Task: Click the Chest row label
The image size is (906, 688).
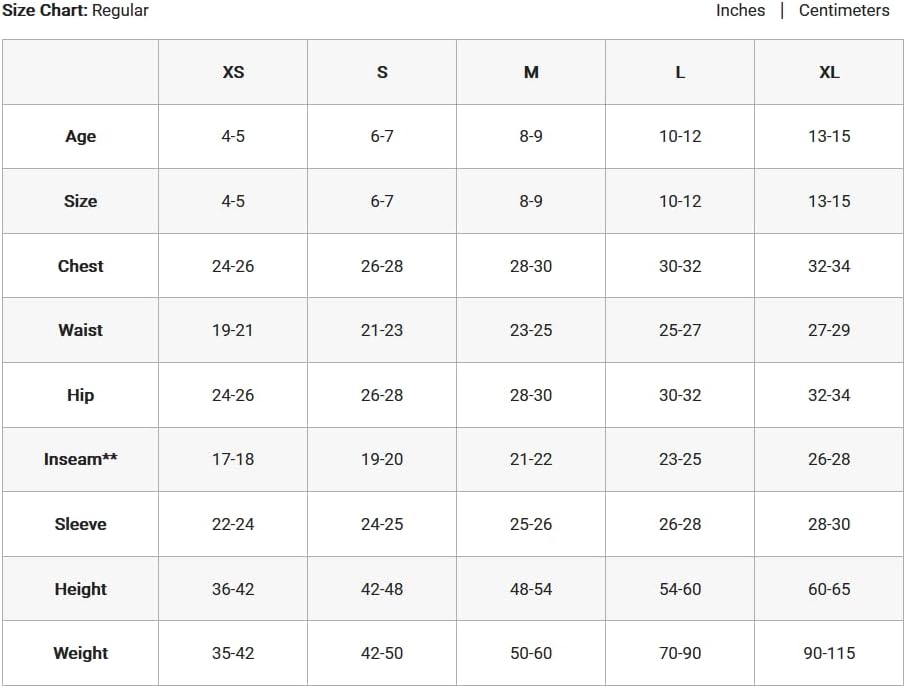Action: click(80, 266)
